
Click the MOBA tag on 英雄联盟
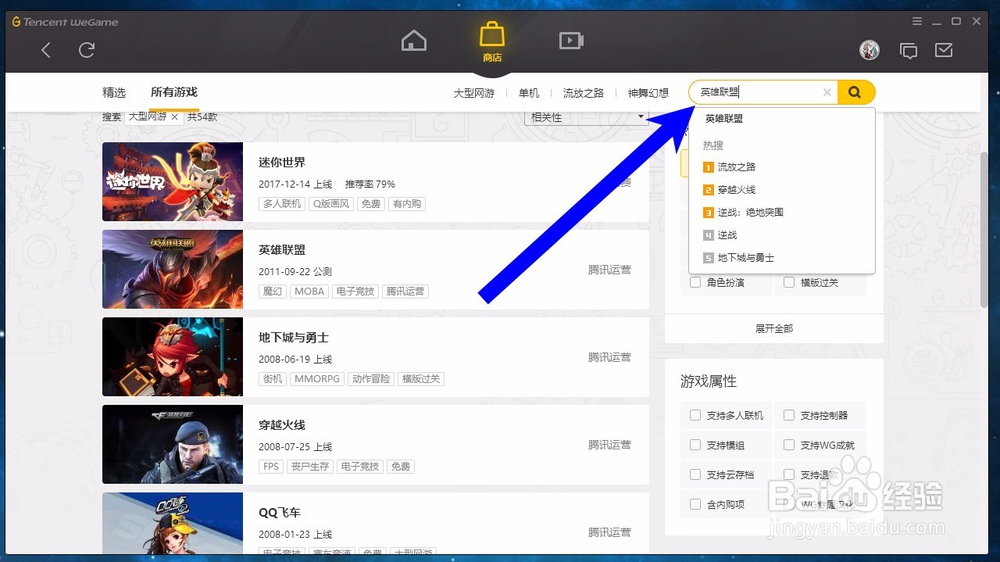click(309, 292)
